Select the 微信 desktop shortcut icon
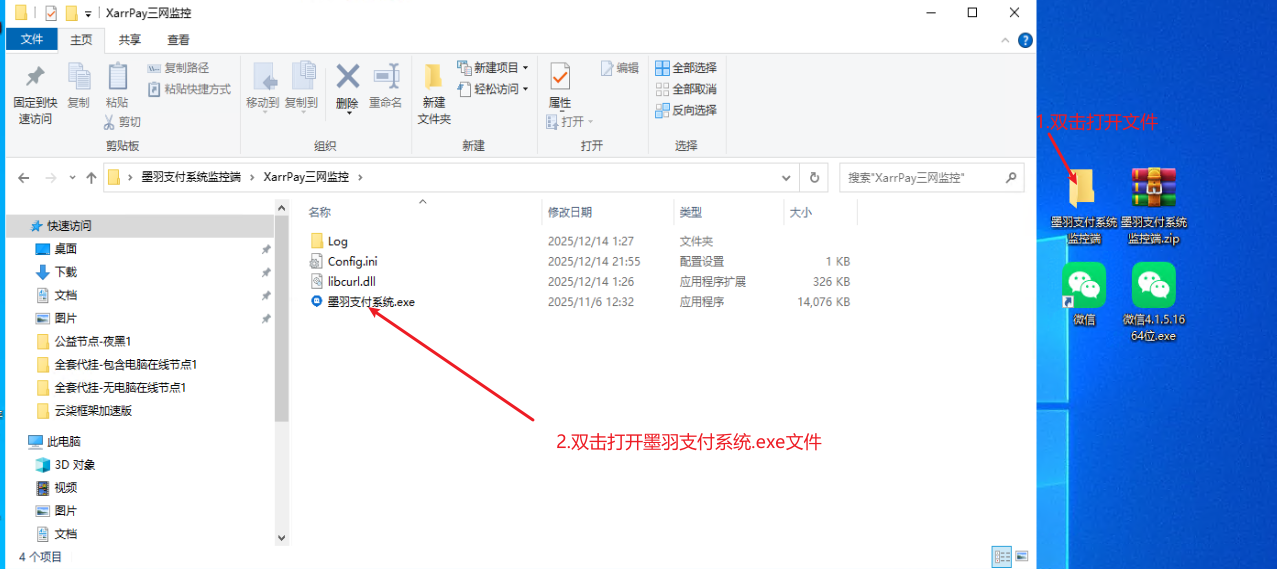 click(1083, 286)
